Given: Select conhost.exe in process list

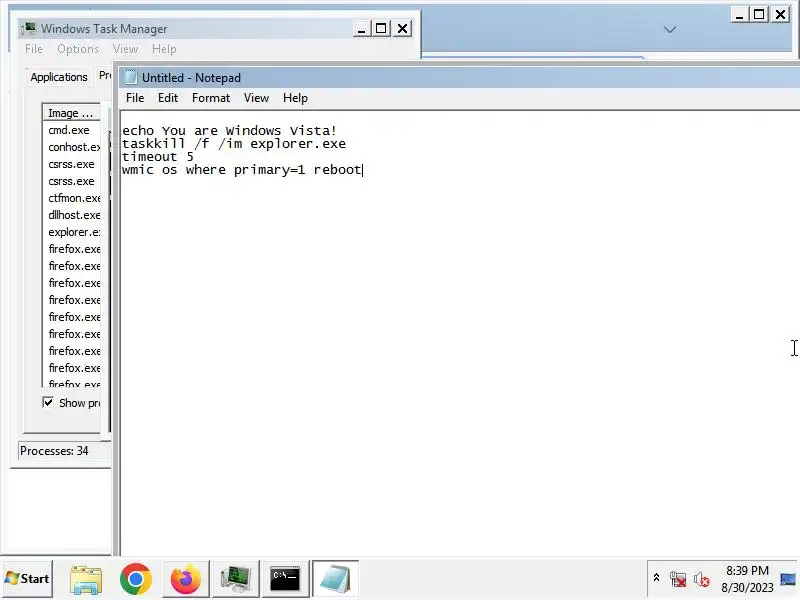Looking at the screenshot, I should [x=72, y=147].
